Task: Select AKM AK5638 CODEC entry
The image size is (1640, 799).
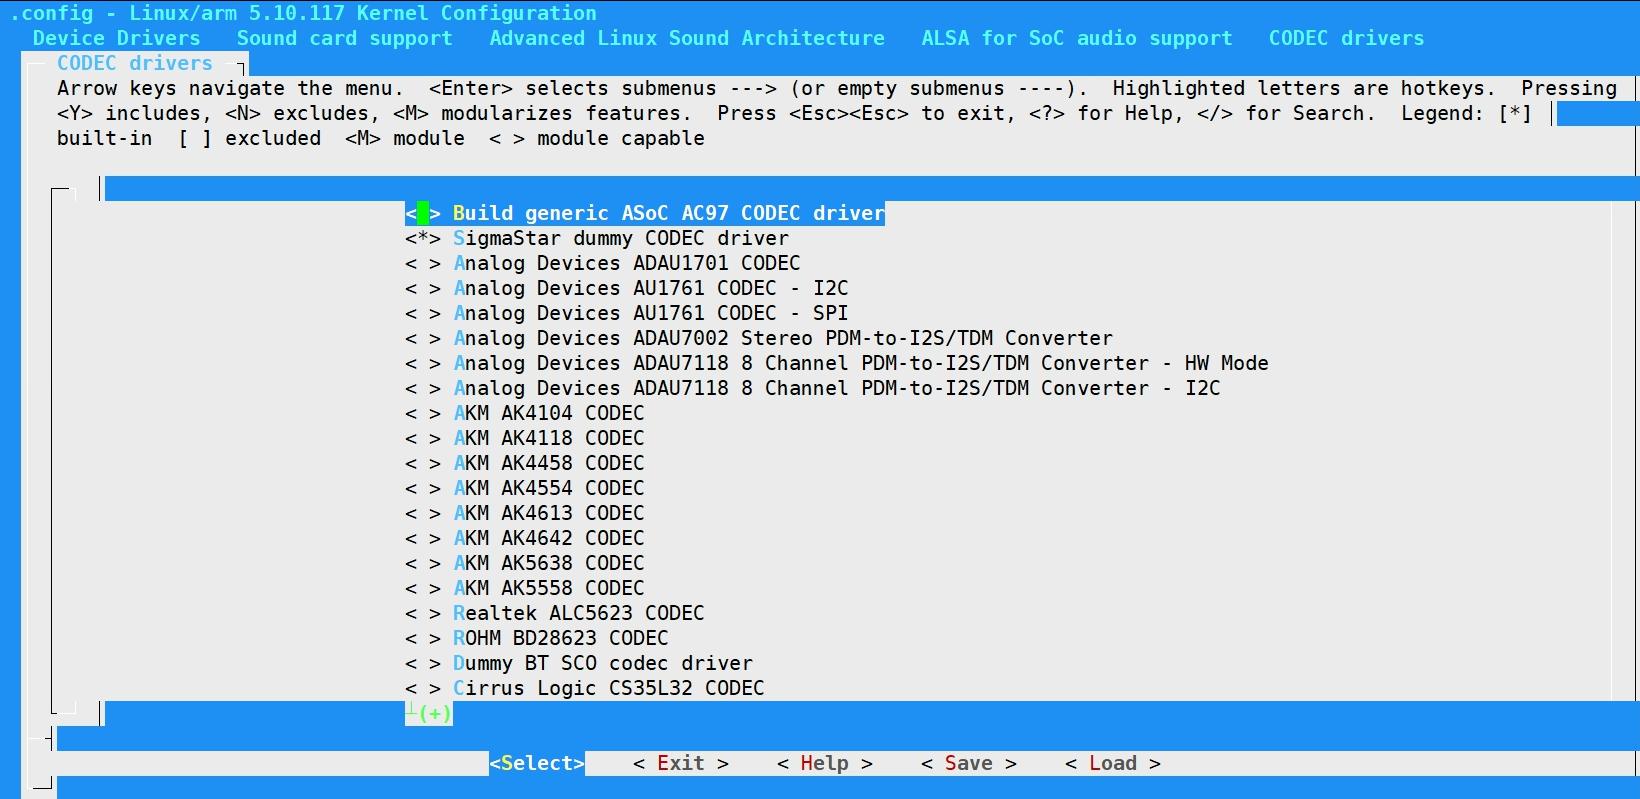Action: click(549, 563)
